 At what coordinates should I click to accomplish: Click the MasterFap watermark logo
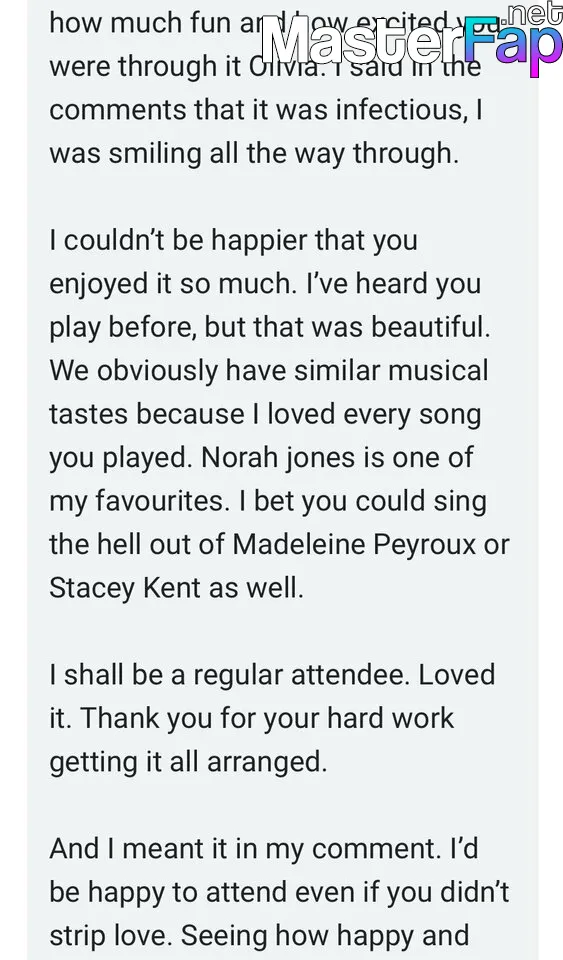tap(411, 38)
